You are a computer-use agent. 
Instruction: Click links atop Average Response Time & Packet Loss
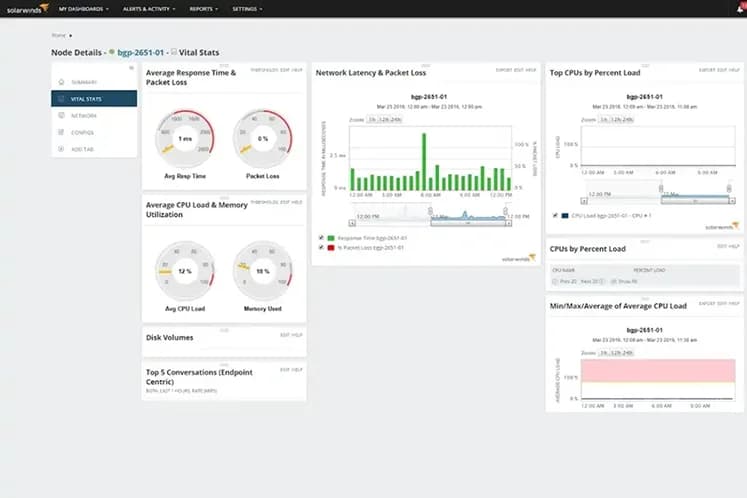pos(276,70)
